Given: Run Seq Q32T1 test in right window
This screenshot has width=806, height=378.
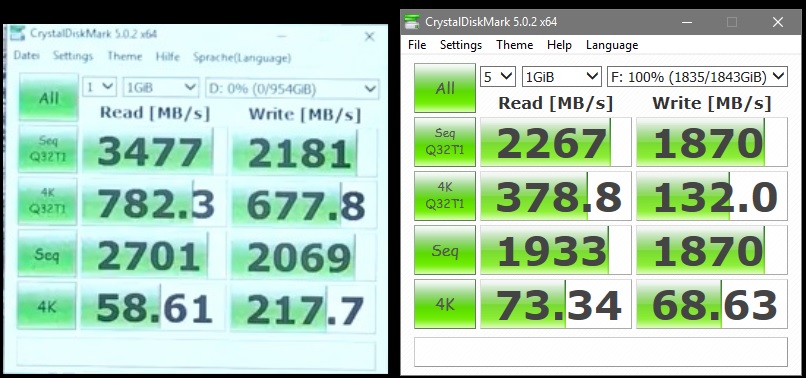Looking at the screenshot, I should coord(445,142).
